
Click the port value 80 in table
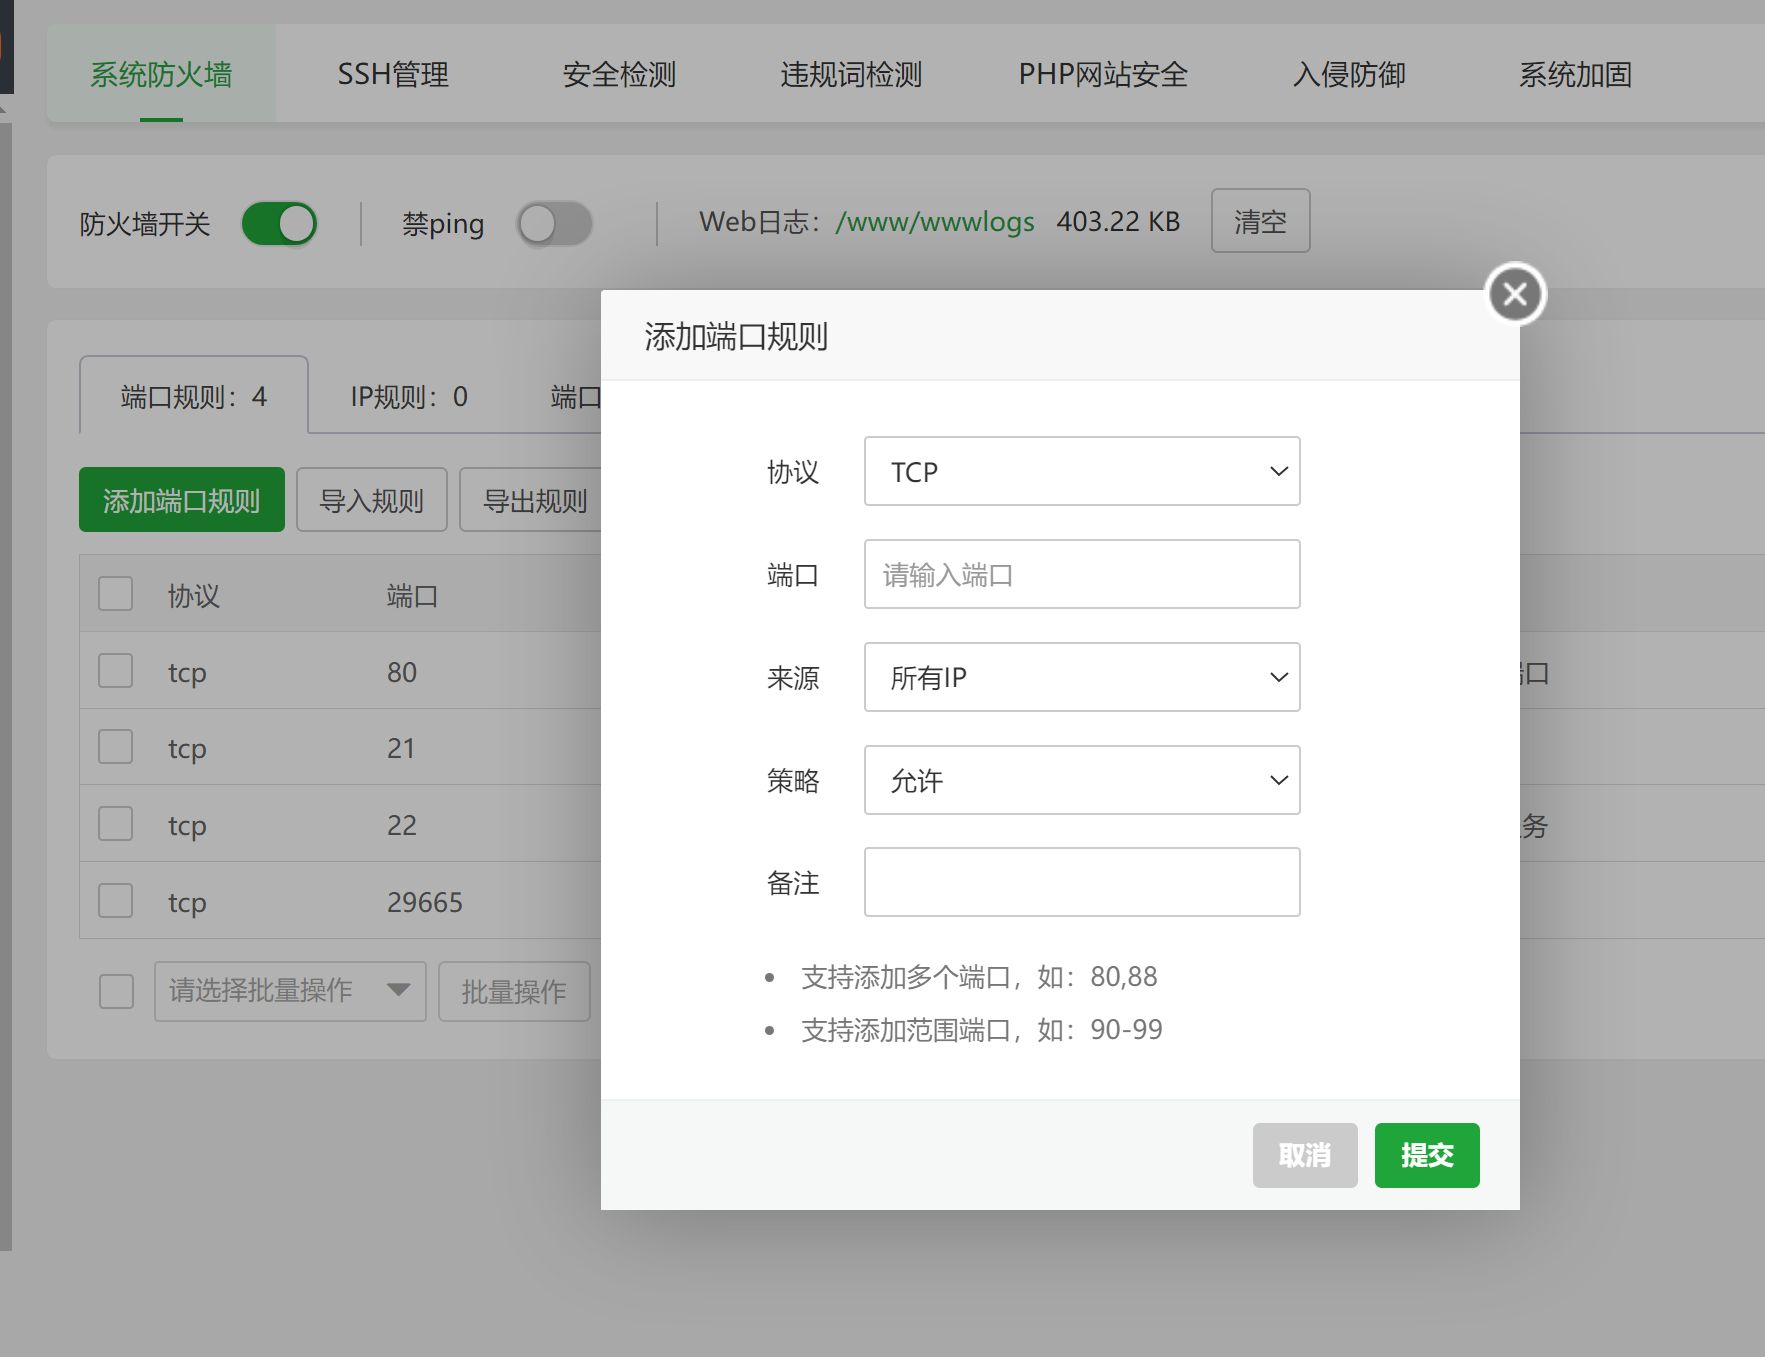tap(402, 672)
